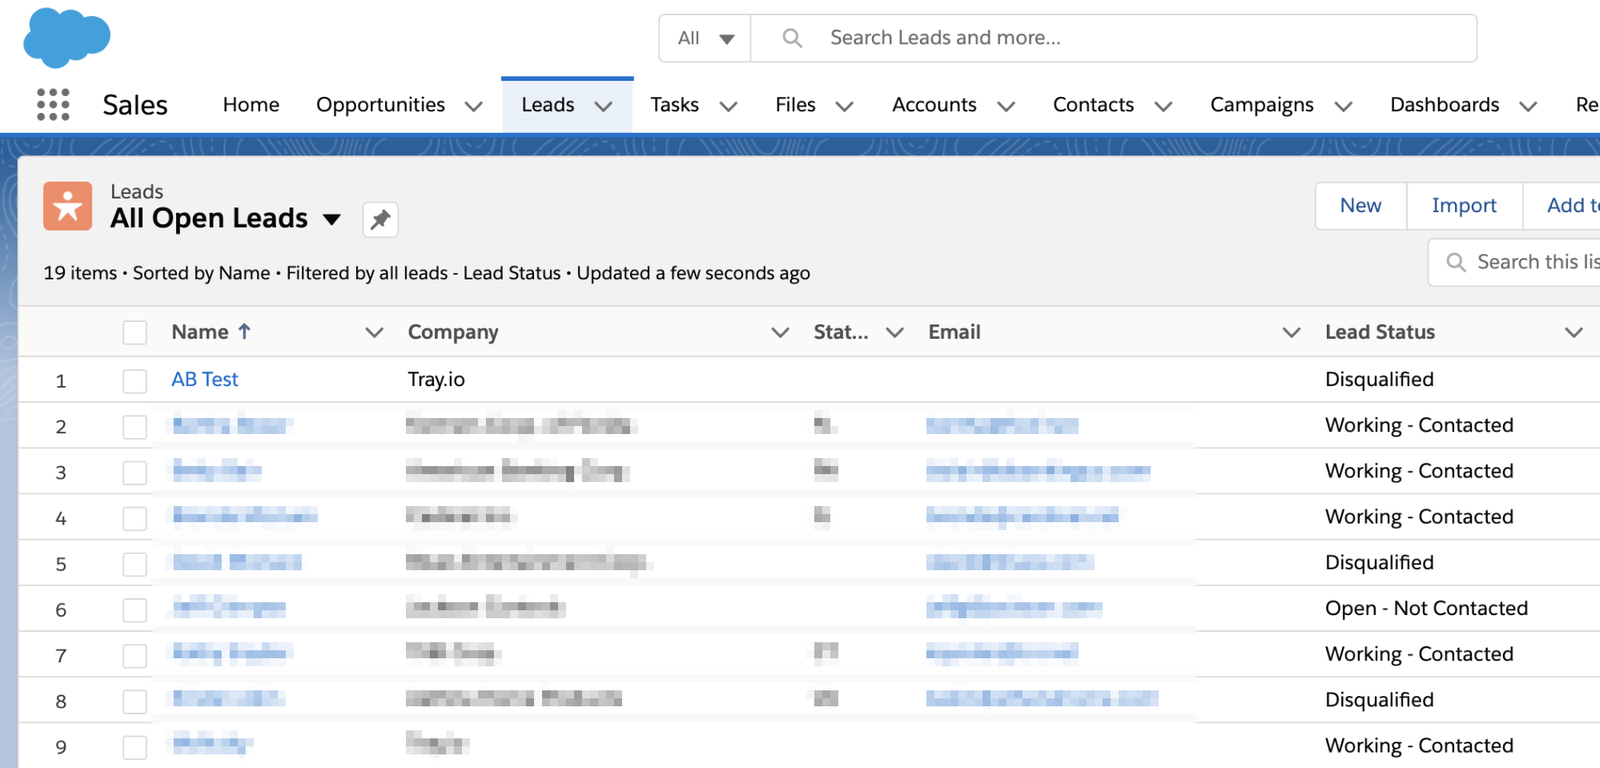Switch to the Tasks tab
This screenshot has width=1600, height=768.
(675, 105)
